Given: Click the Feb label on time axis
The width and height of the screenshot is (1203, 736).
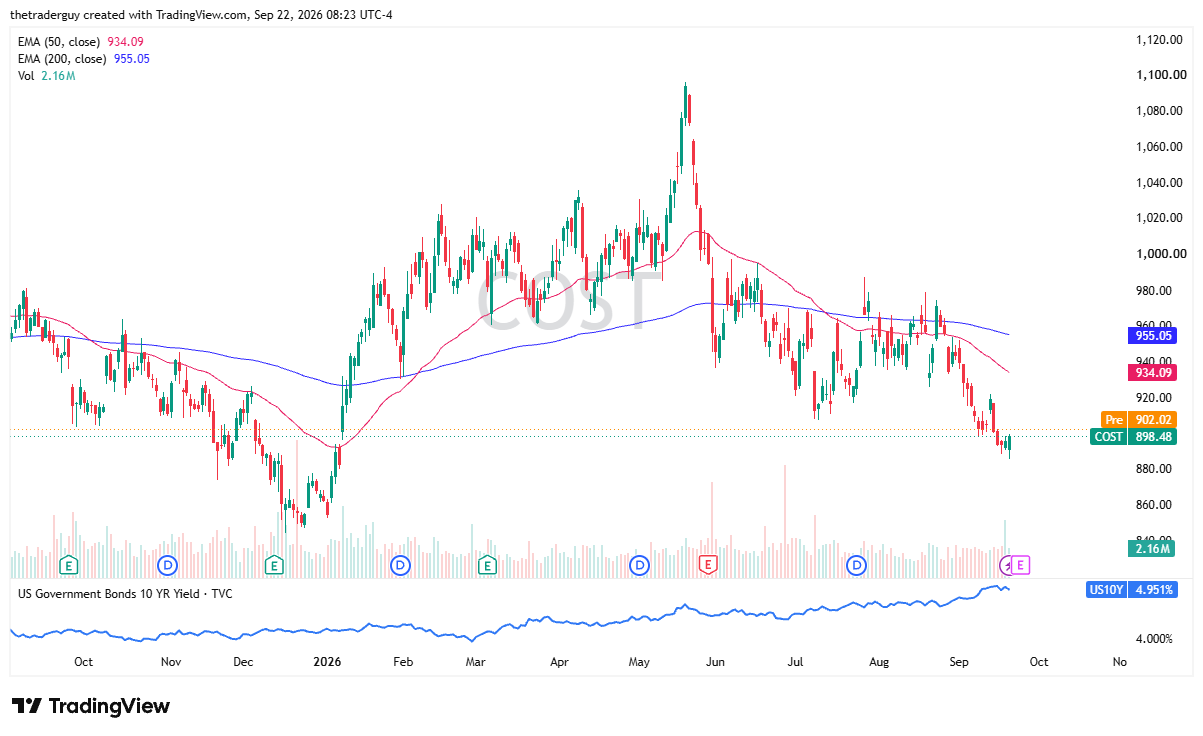Looking at the screenshot, I should [403, 662].
